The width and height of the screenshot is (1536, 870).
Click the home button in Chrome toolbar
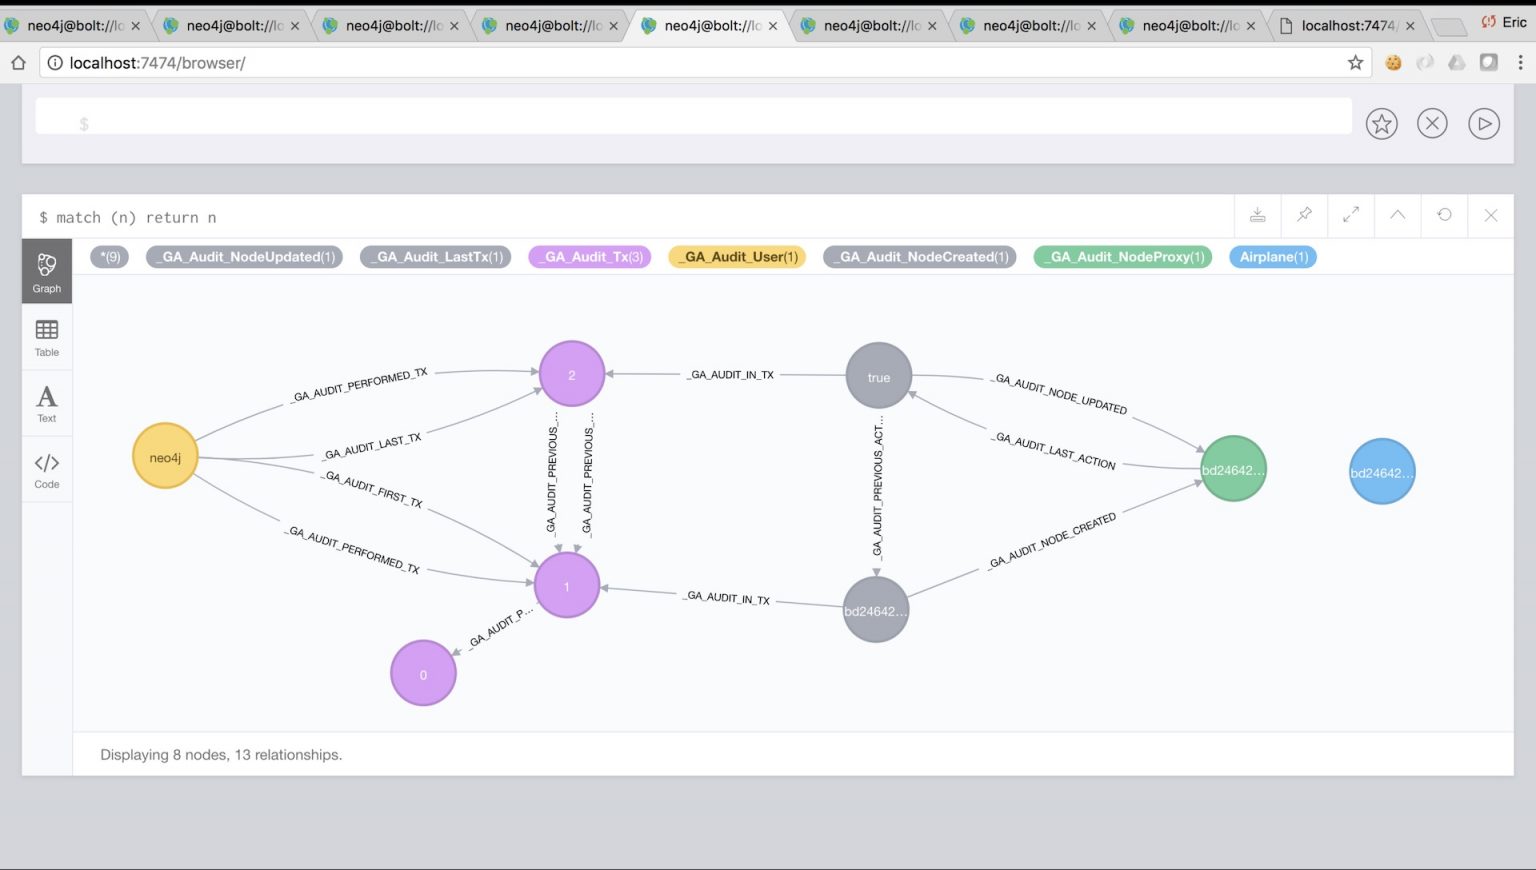[18, 62]
